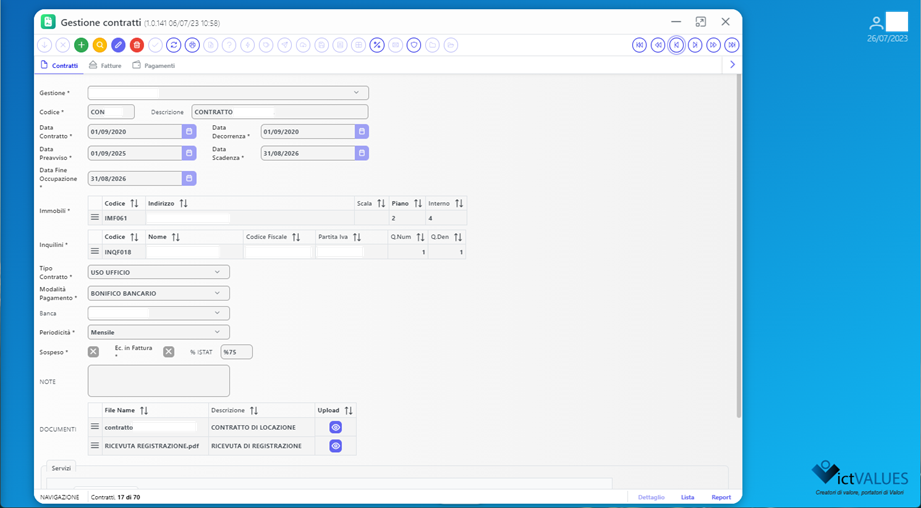Switch to the Fatture tab

(x=105, y=66)
